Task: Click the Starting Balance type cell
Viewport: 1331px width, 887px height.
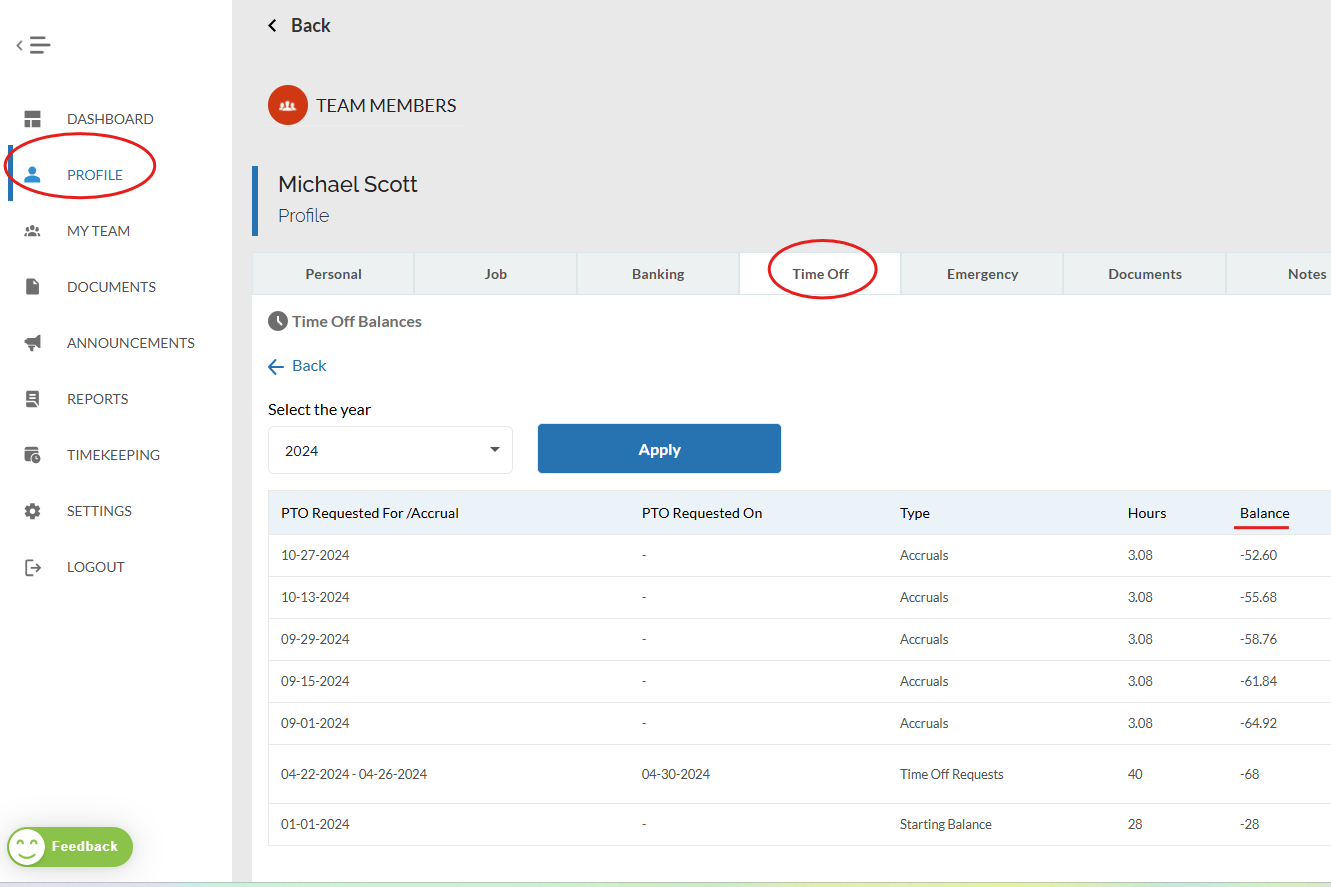Action: (x=946, y=824)
